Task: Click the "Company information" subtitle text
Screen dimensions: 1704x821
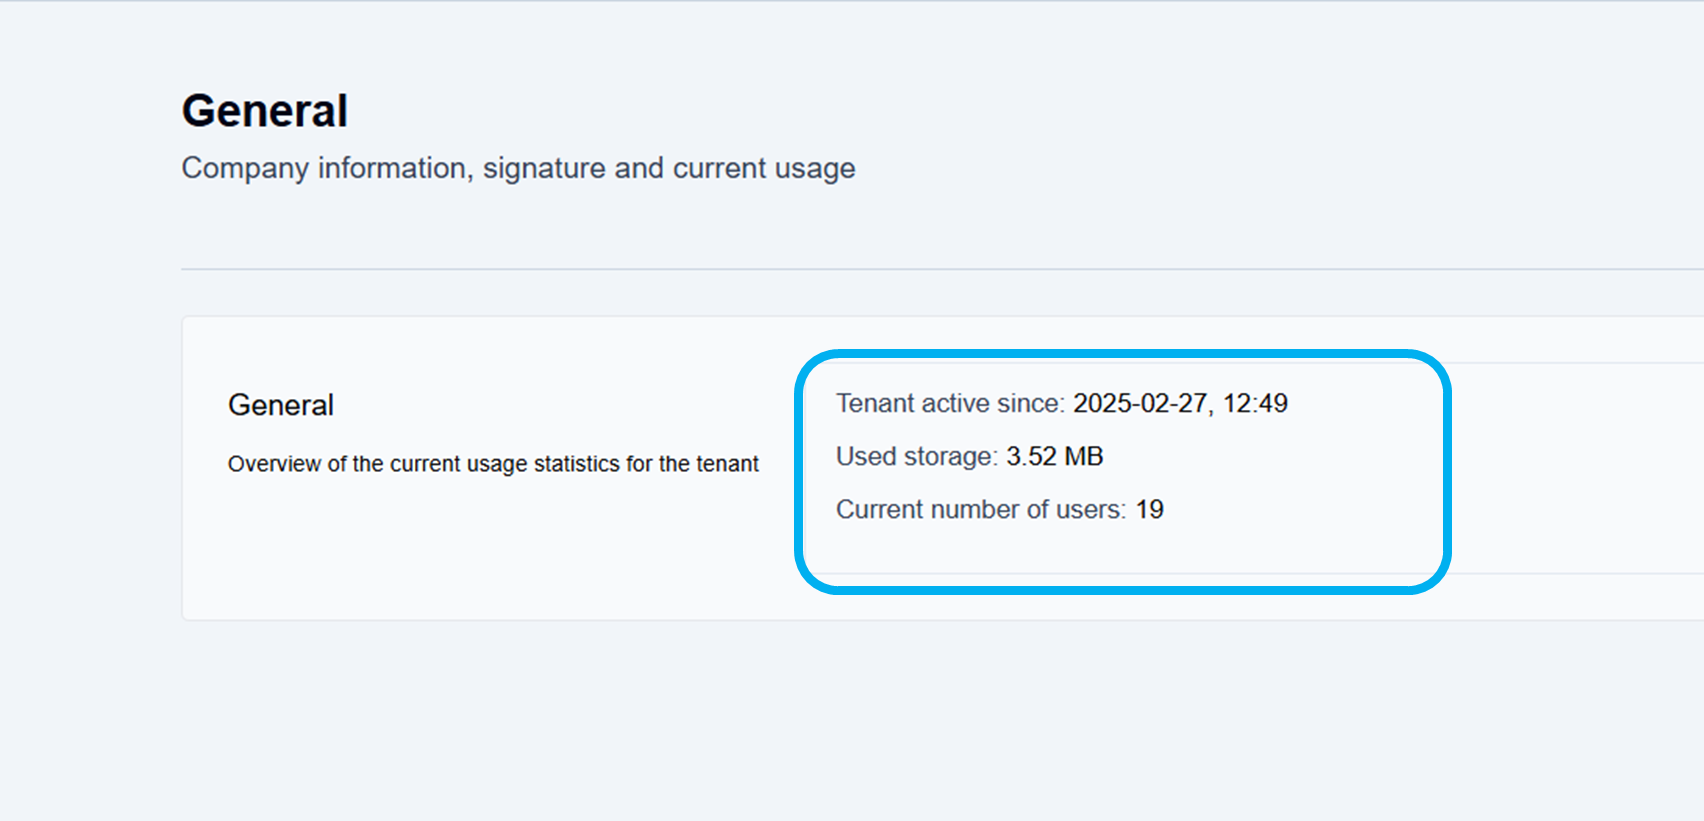Action: tap(325, 168)
